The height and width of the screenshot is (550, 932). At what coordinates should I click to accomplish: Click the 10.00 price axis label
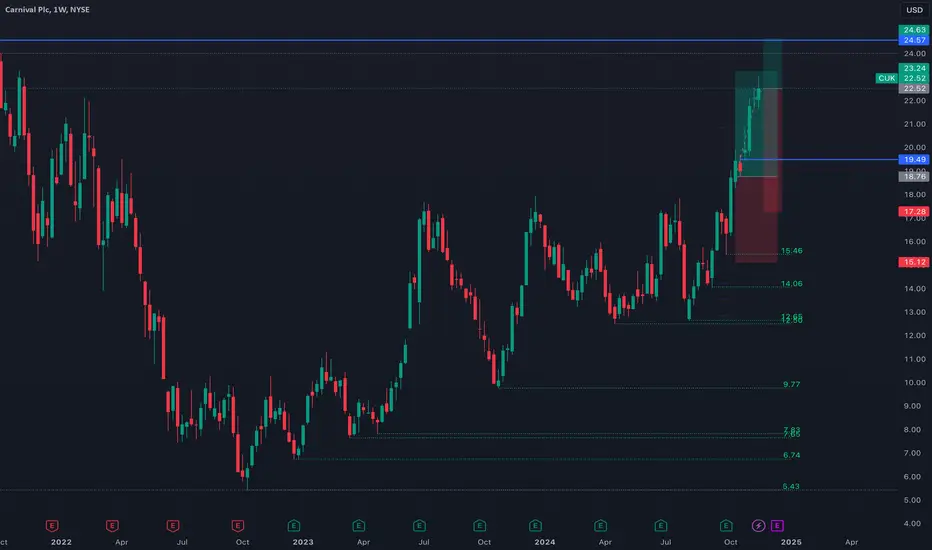(x=915, y=383)
